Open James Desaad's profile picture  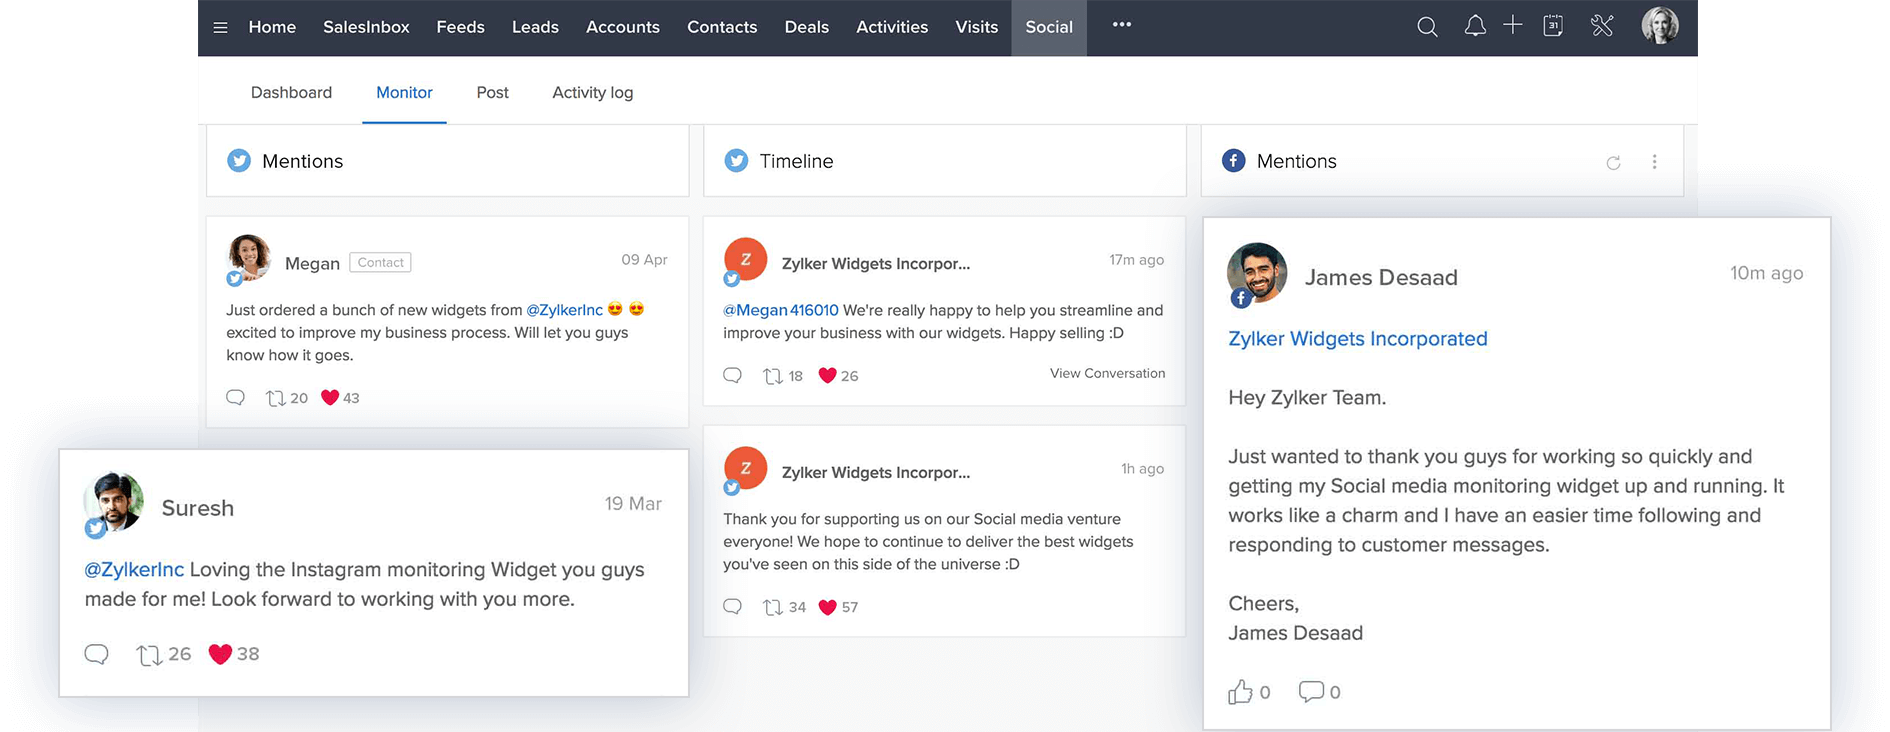[x=1257, y=272]
